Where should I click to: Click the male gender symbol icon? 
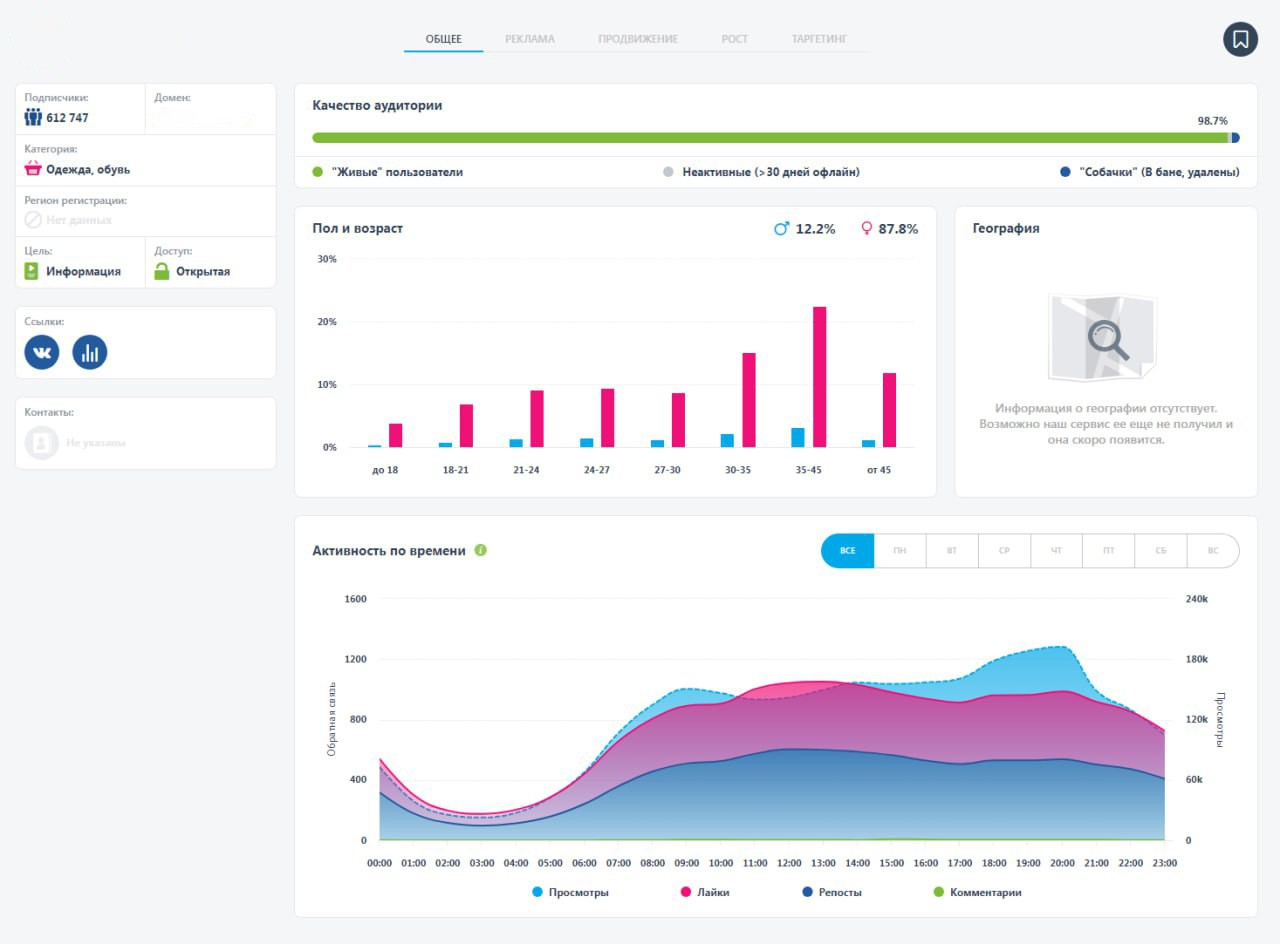click(x=782, y=229)
